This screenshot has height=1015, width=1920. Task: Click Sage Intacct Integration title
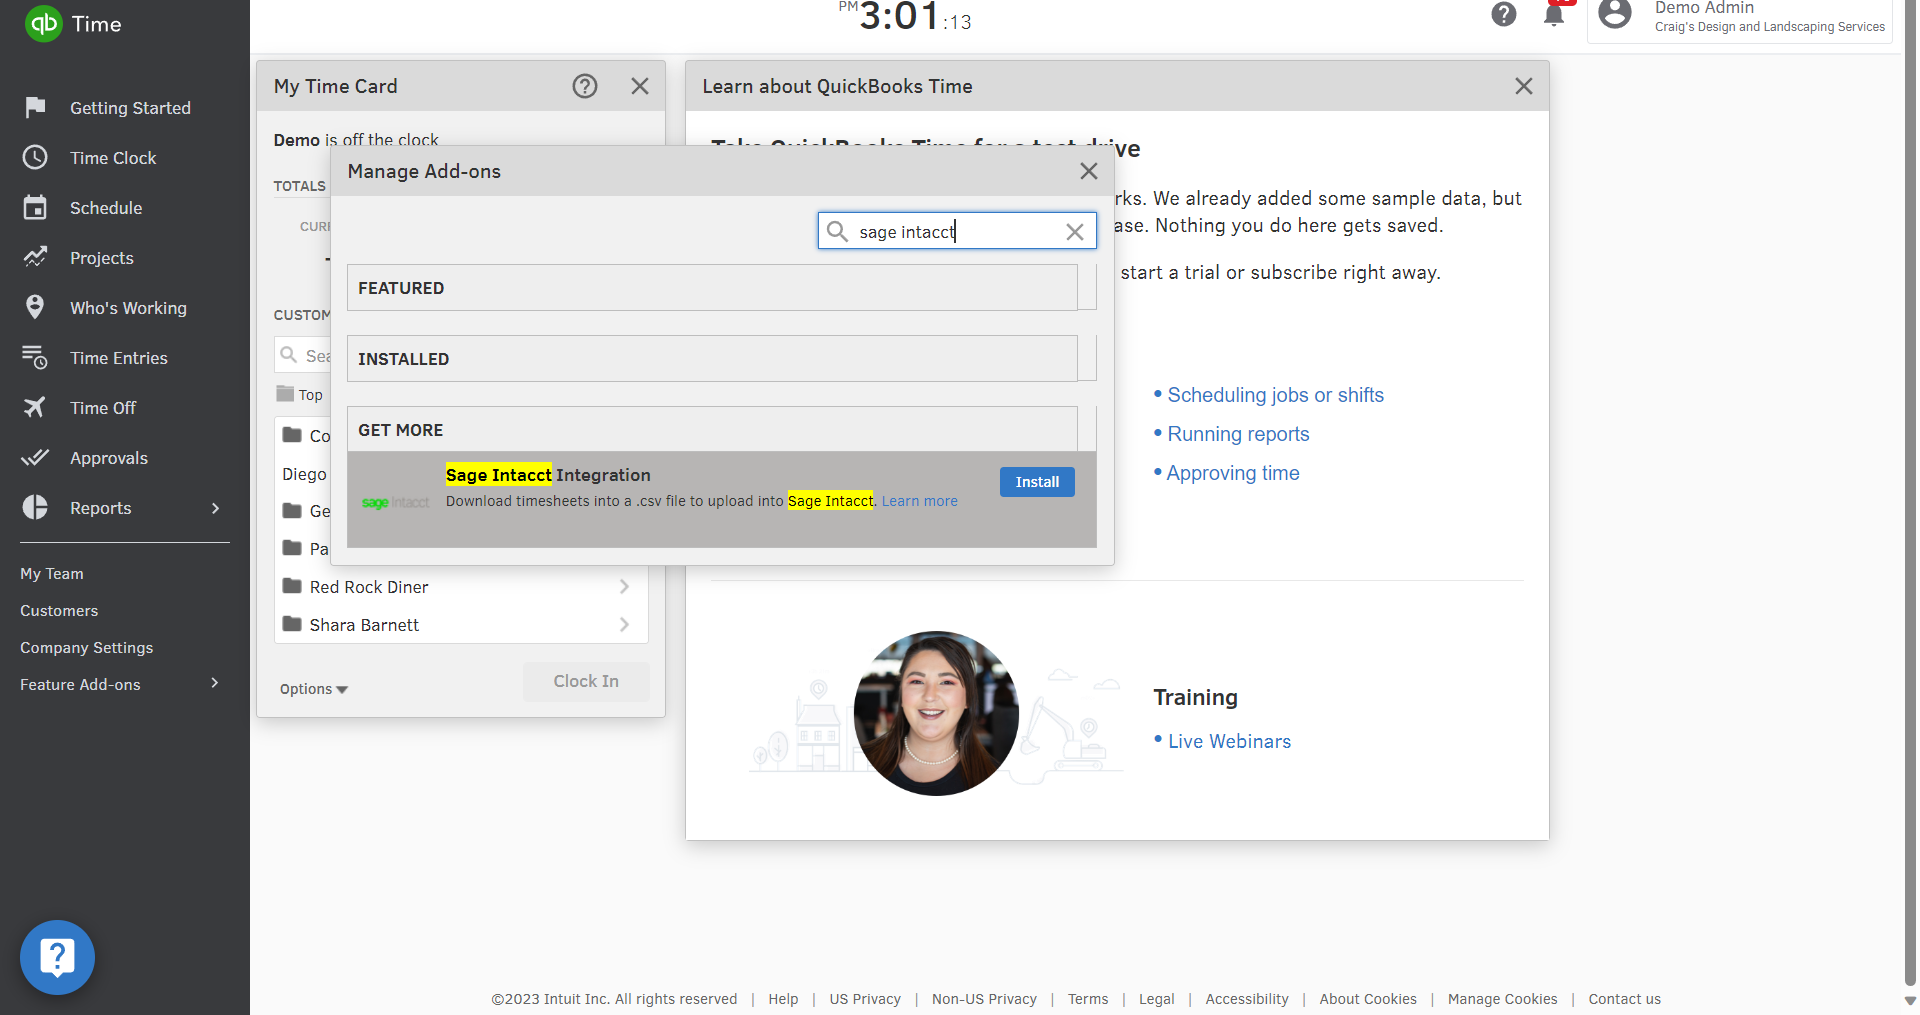[x=548, y=475]
